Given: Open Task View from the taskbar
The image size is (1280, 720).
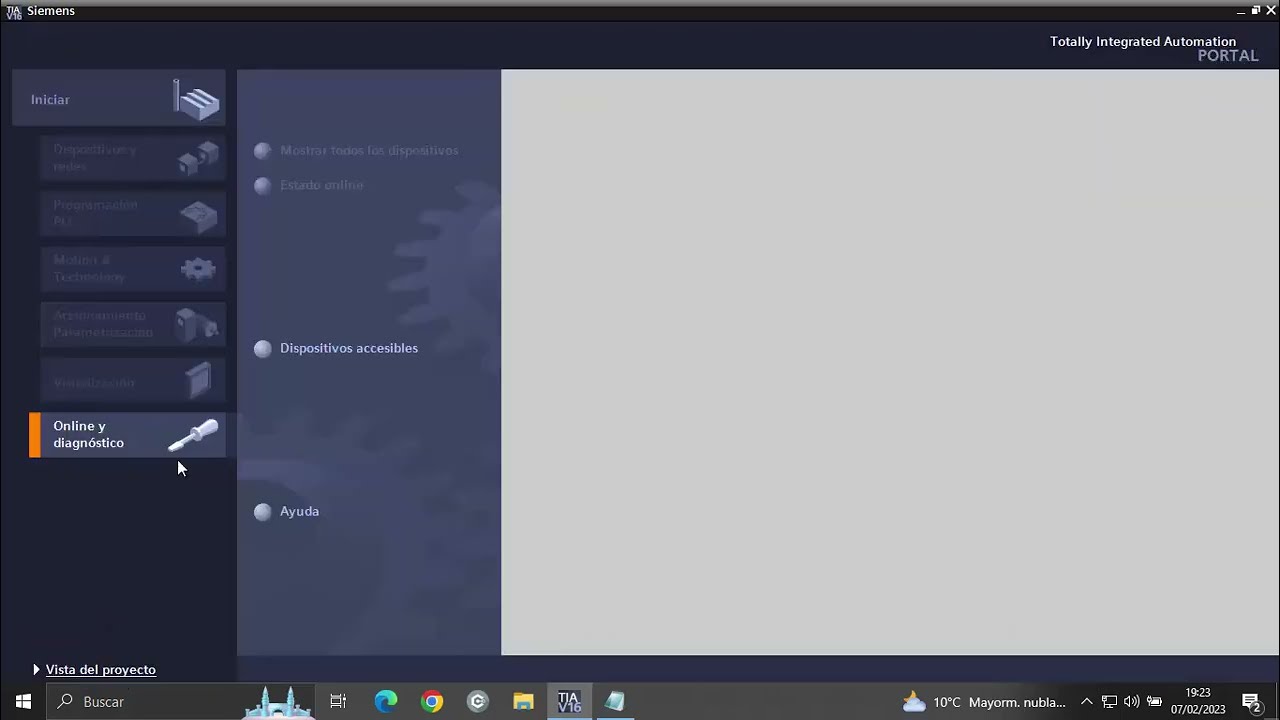Looking at the screenshot, I should coord(338,701).
